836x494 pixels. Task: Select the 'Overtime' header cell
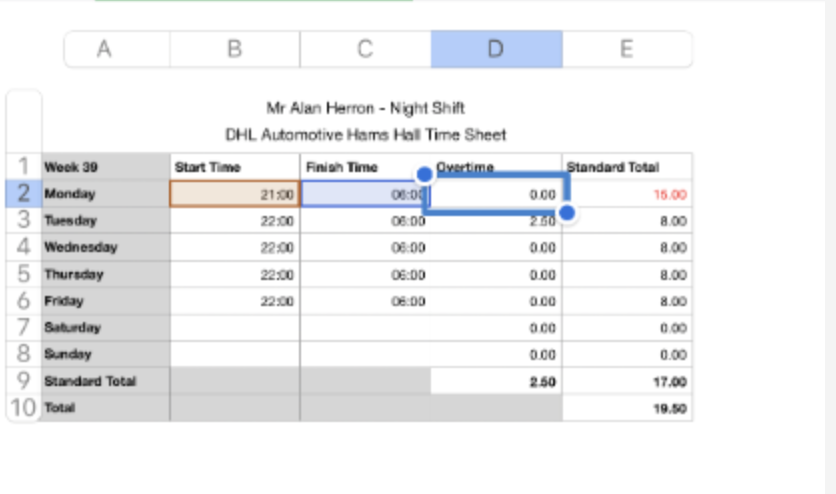496,167
